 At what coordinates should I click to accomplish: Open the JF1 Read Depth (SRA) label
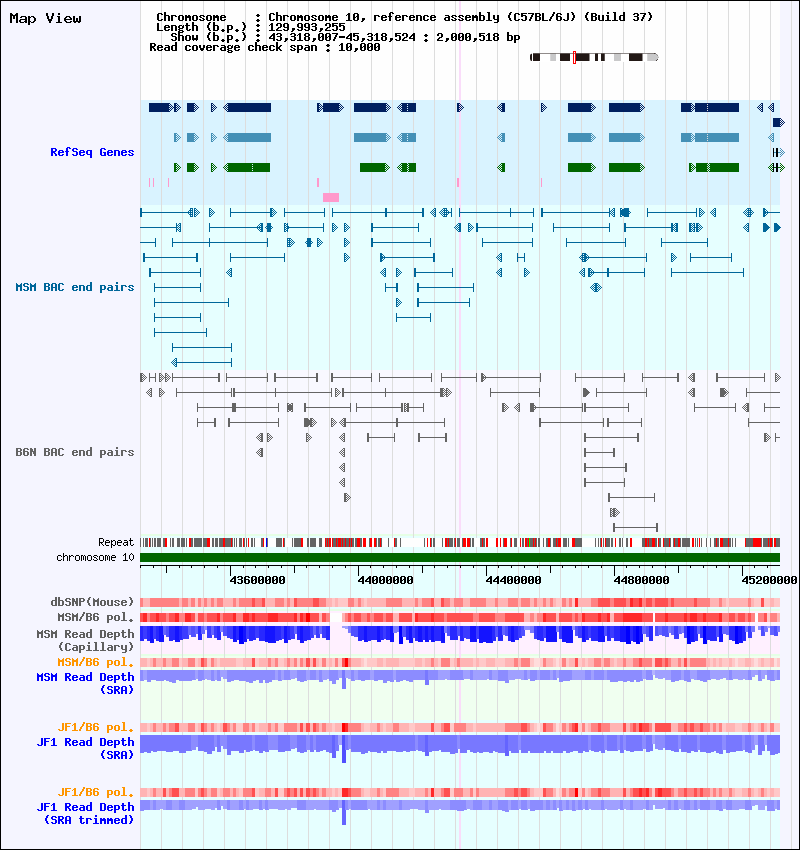point(85,749)
